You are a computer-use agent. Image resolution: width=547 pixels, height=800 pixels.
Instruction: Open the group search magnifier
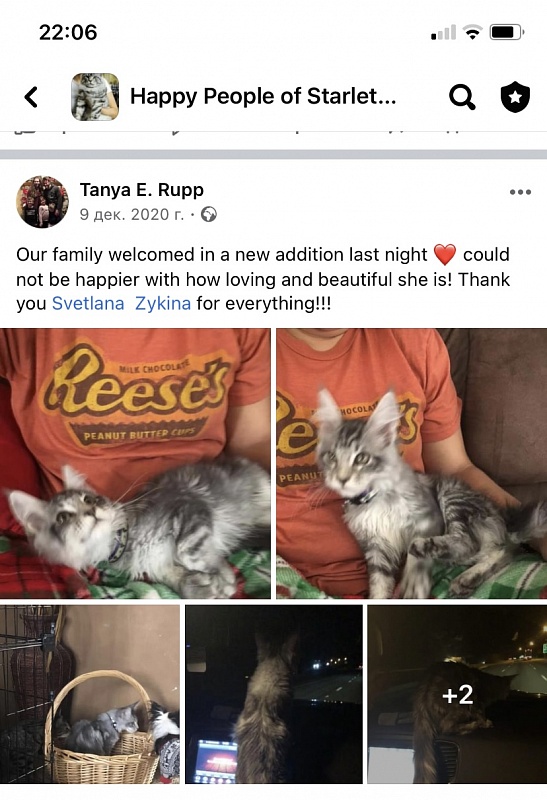pos(462,97)
